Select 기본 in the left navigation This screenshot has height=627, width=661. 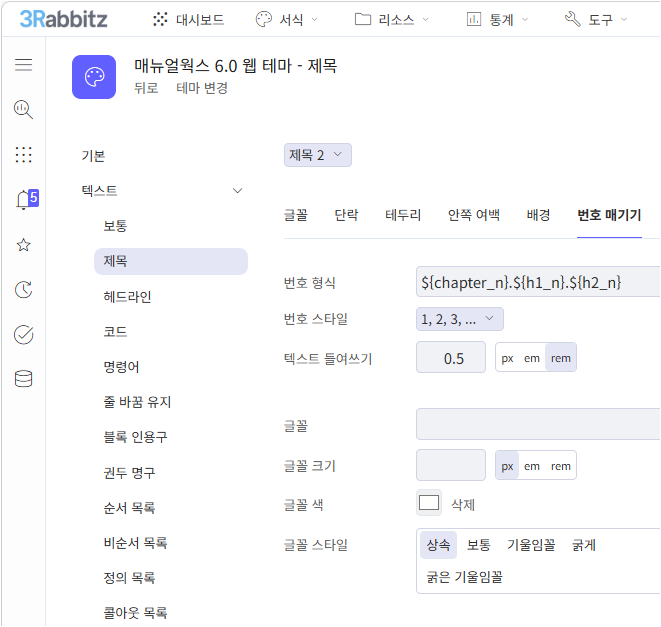94,156
